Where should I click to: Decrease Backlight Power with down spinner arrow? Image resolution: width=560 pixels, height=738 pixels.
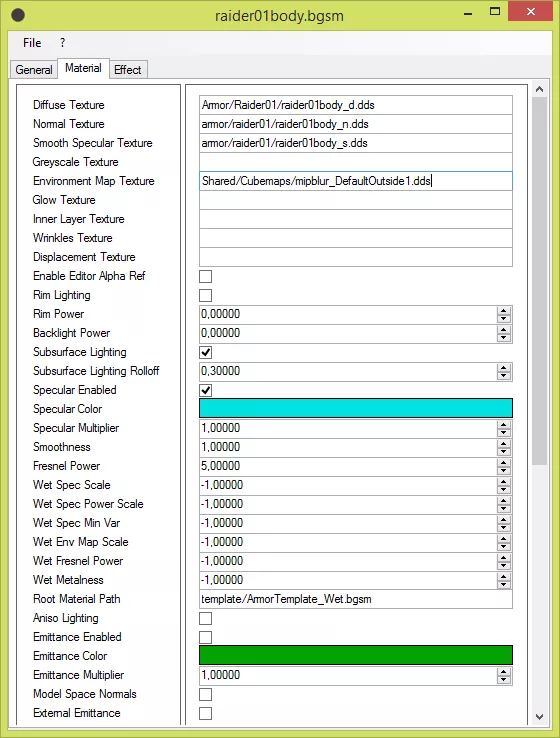[x=504, y=337]
